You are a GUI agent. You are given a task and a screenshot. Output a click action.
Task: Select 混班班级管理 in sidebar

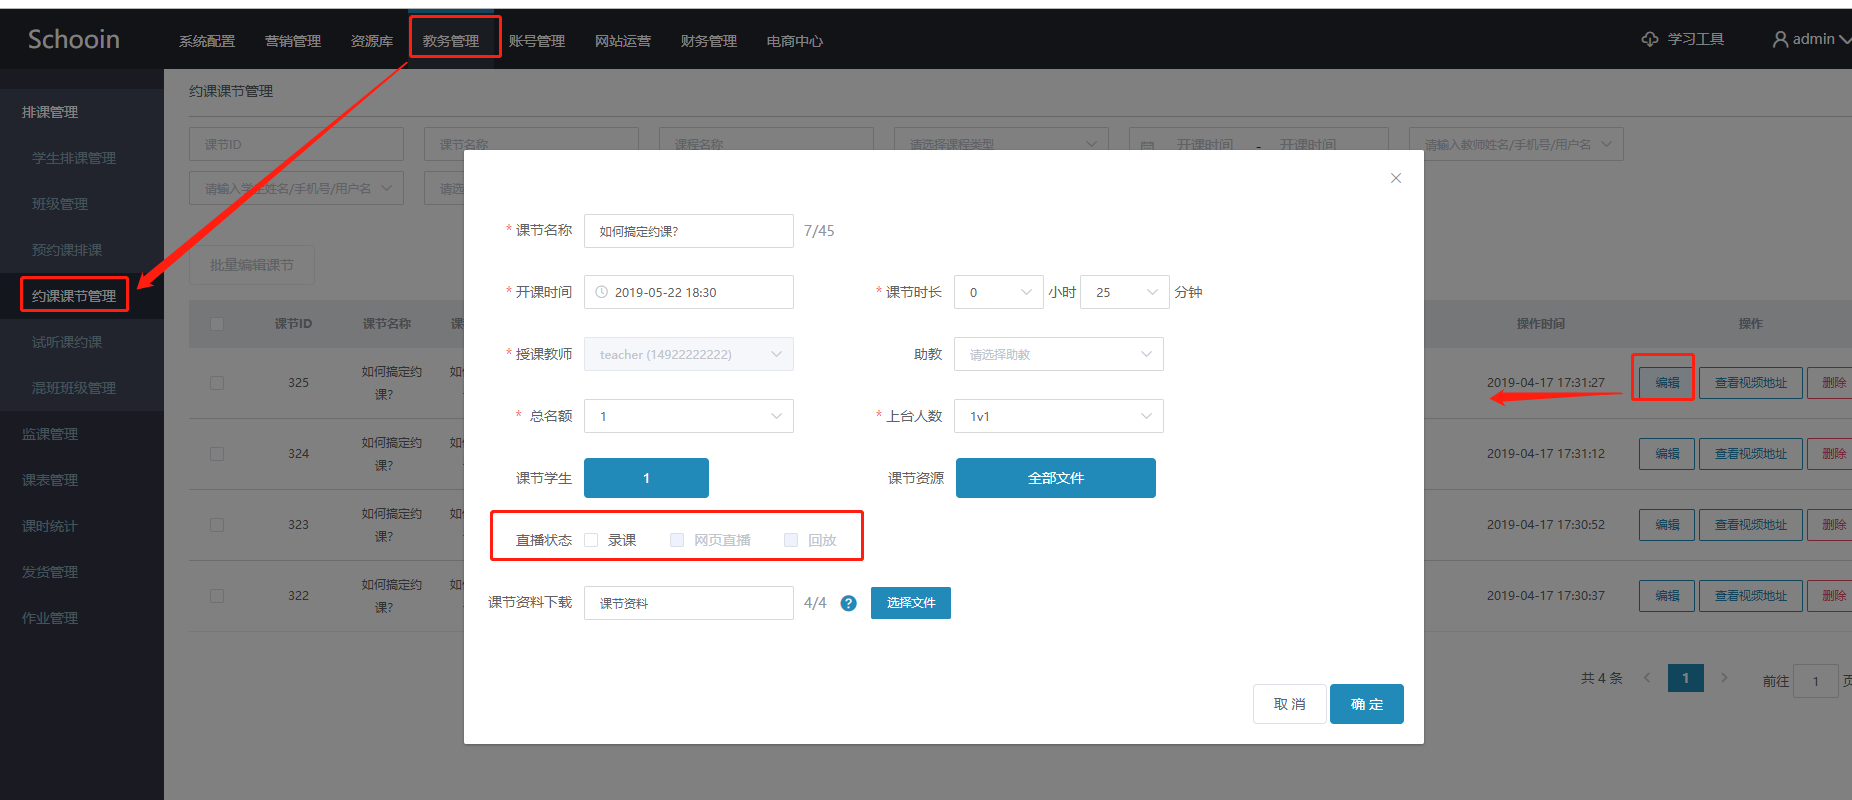pyautogui.click(x=74, y=388)
